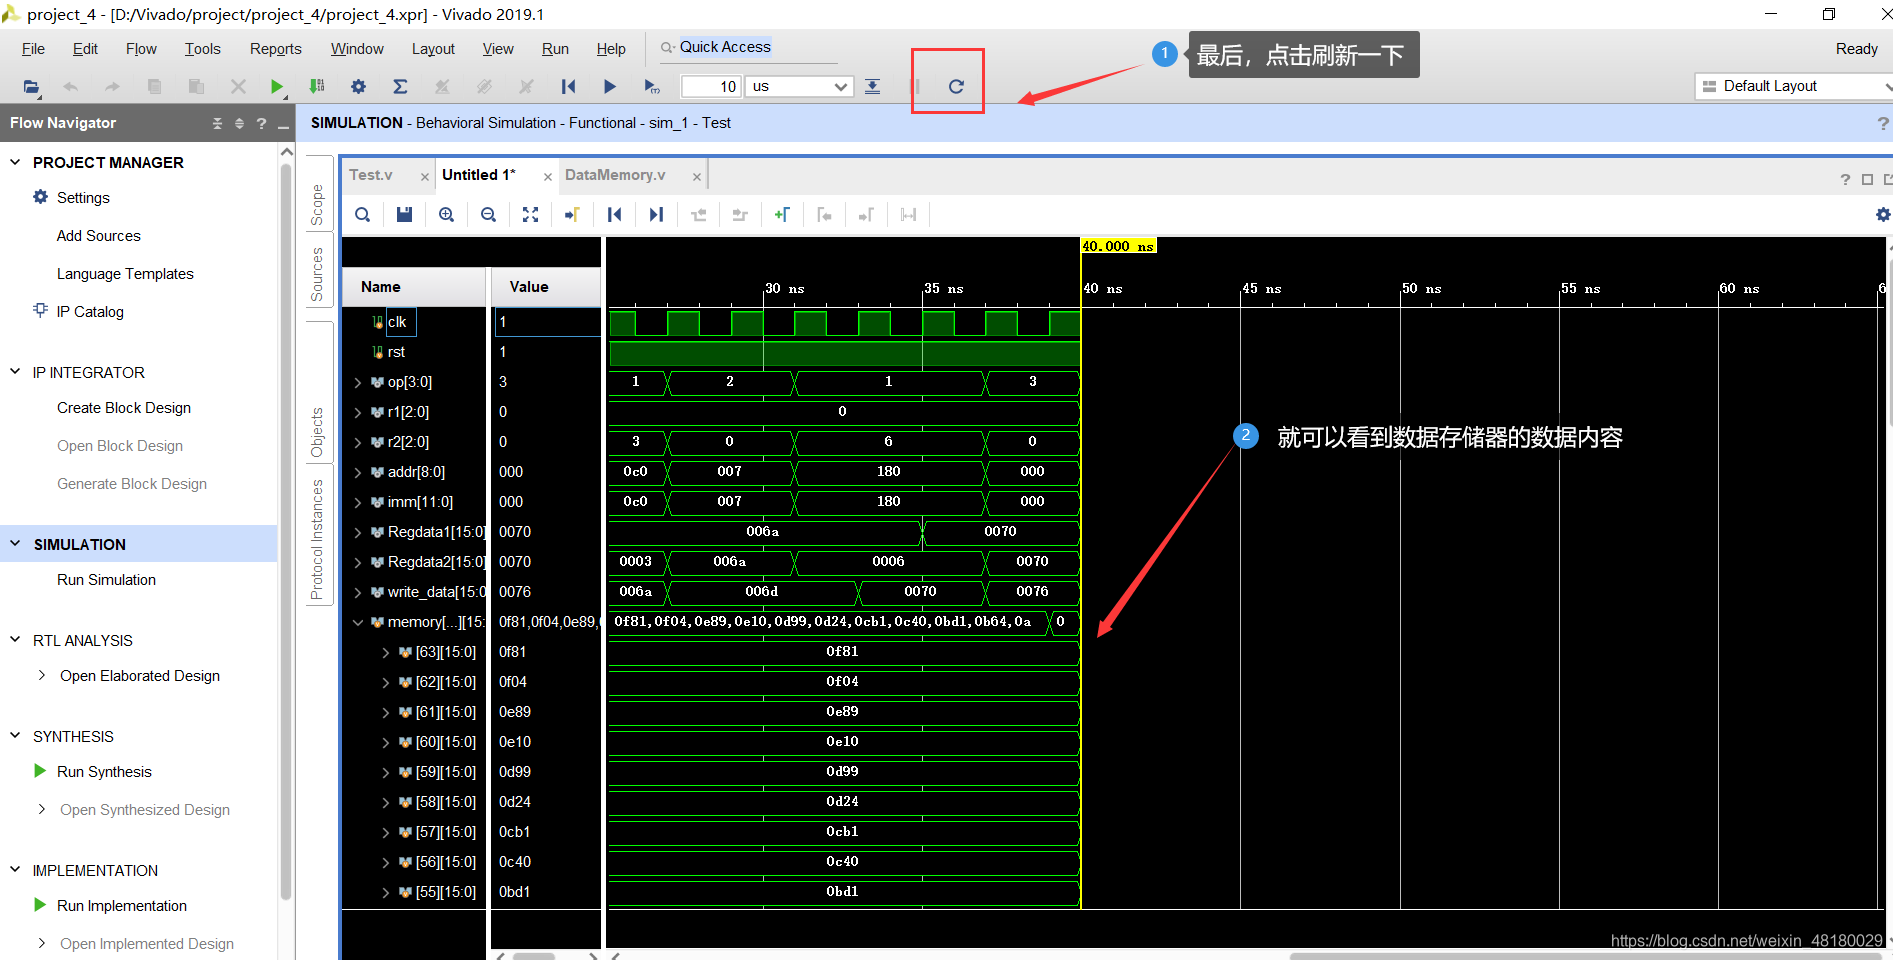Click the simulation Step icon

[x=873, y=87]
